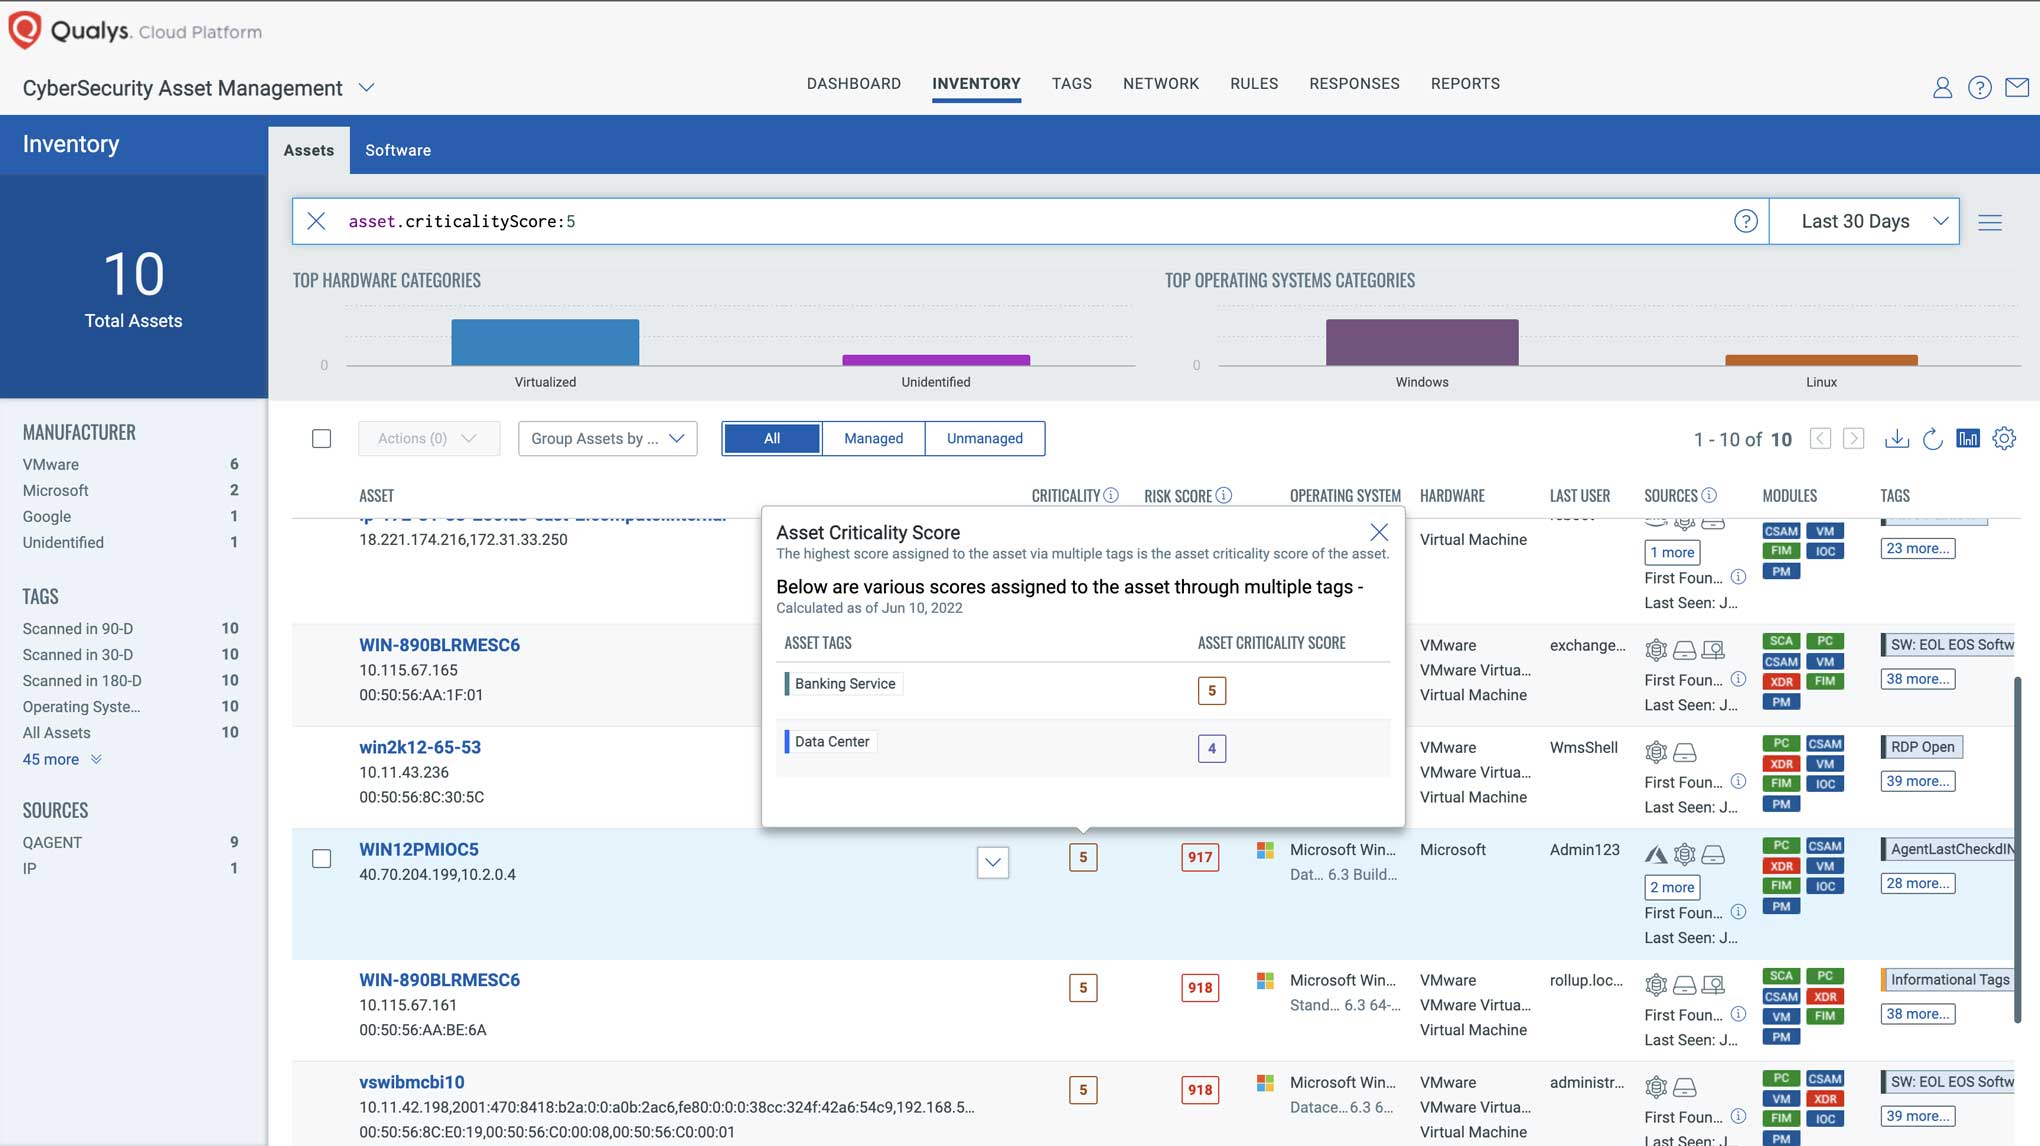Download the asset list
The height and width of the screenshot is (1146, 2040).
pyautogui.click(x=1896, y=439)
